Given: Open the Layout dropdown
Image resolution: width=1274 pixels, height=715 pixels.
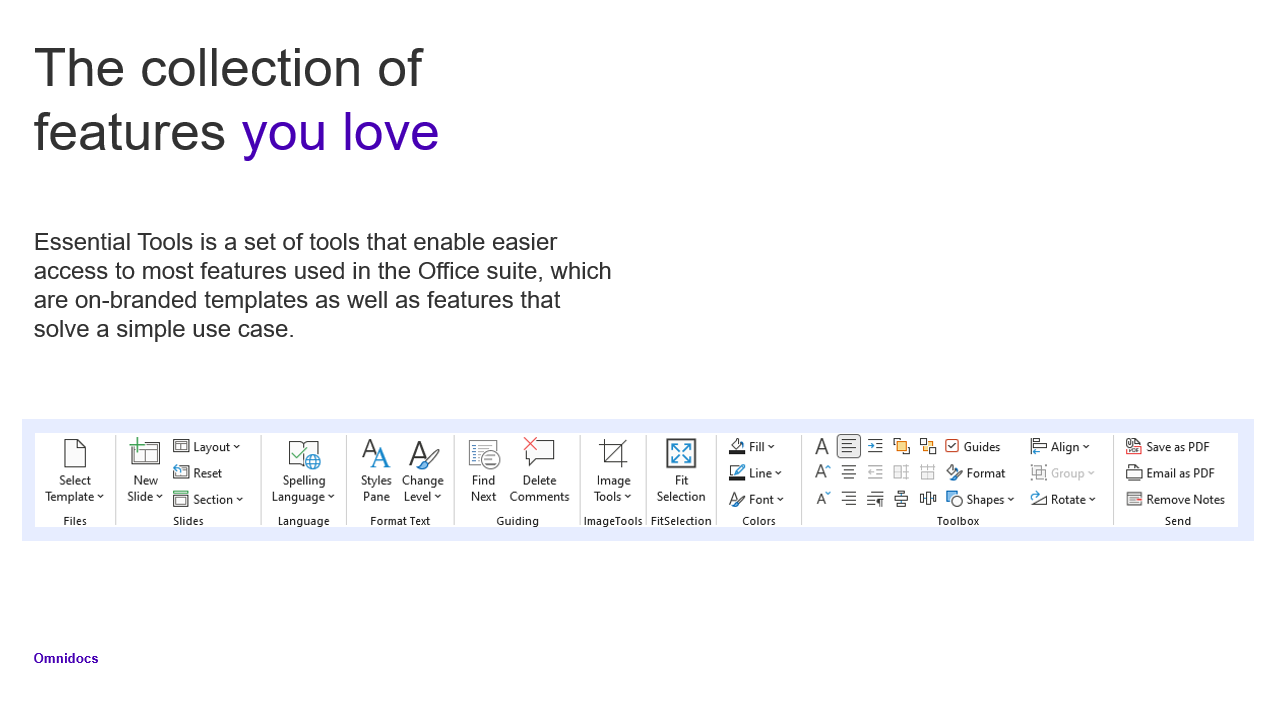Looking at the screenshot, I should tap(207, 447).
